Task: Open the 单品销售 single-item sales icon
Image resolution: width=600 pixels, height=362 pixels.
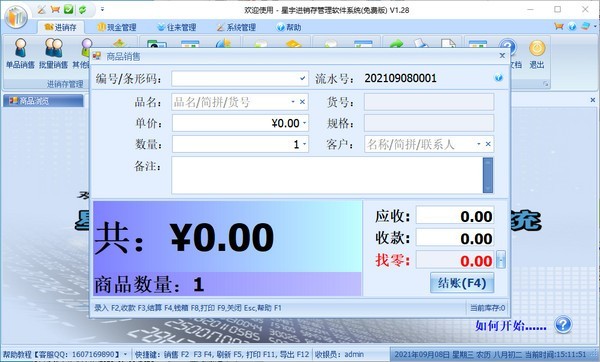Action: 20,53
